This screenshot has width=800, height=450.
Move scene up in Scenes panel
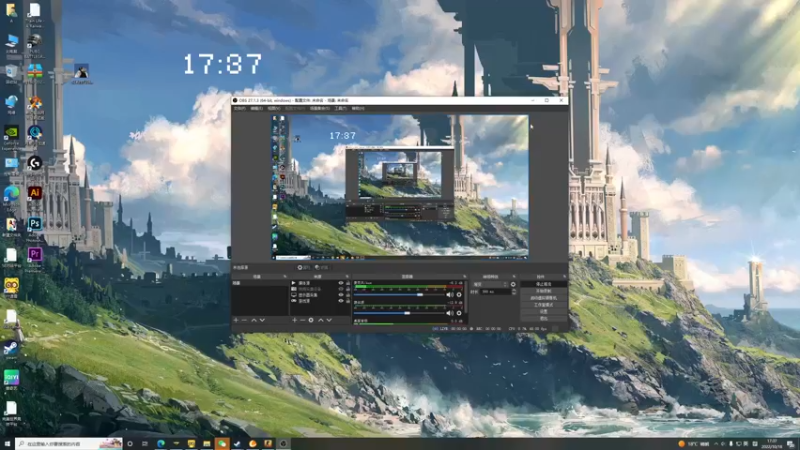click(254, 320)
